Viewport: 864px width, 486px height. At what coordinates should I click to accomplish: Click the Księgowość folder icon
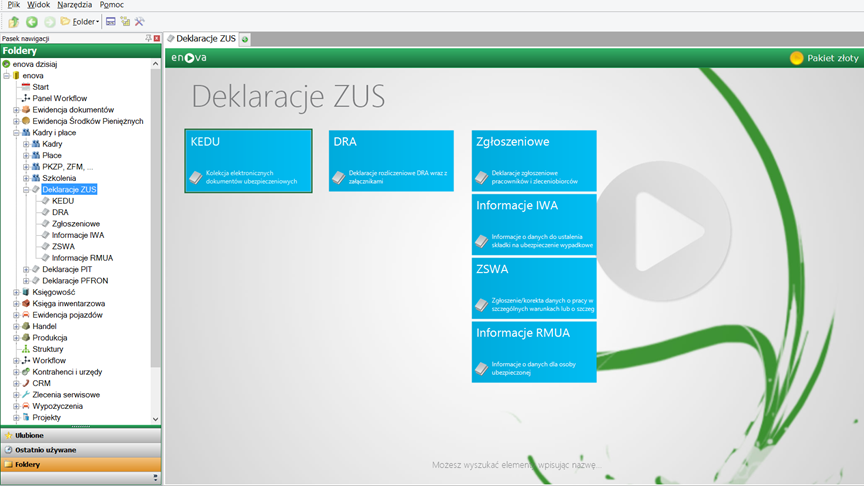point(26,292)
